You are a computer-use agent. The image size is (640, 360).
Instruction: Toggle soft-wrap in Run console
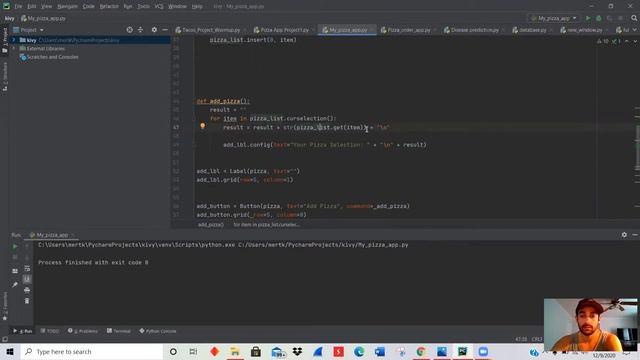[27, 268]
